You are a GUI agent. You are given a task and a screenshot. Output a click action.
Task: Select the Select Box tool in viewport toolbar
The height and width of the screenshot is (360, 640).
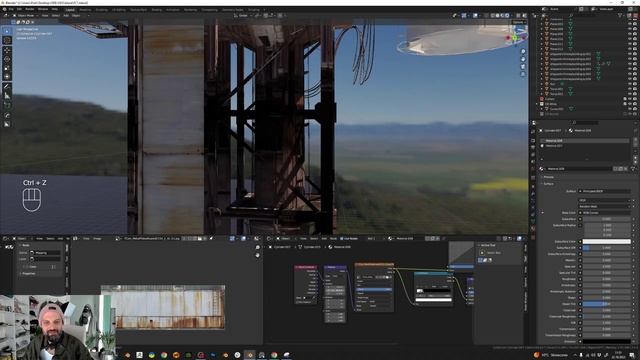[7, 31]
